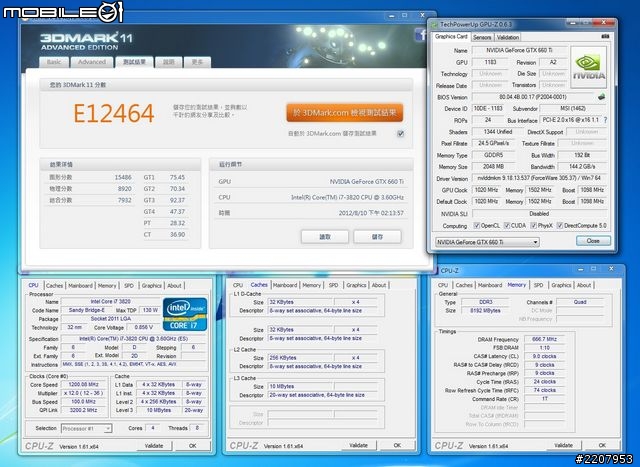Open the Processor #1 selection dropdown
This screenshot has height=467, width=640.
pyautogui.click(x=86, y=429)
